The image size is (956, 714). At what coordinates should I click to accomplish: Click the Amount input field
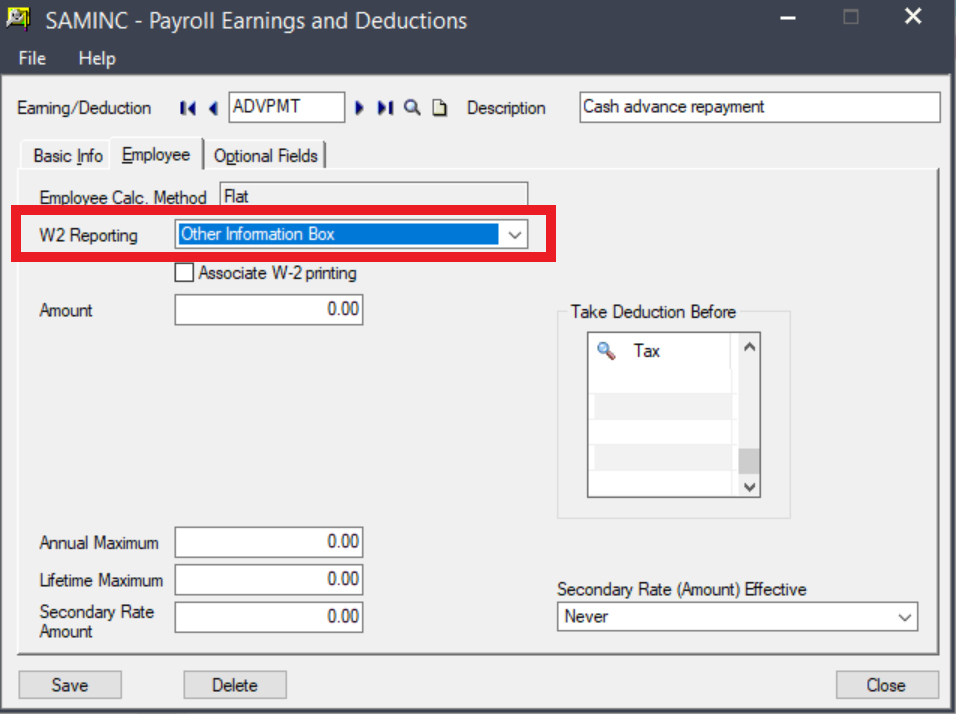(269, 310)
